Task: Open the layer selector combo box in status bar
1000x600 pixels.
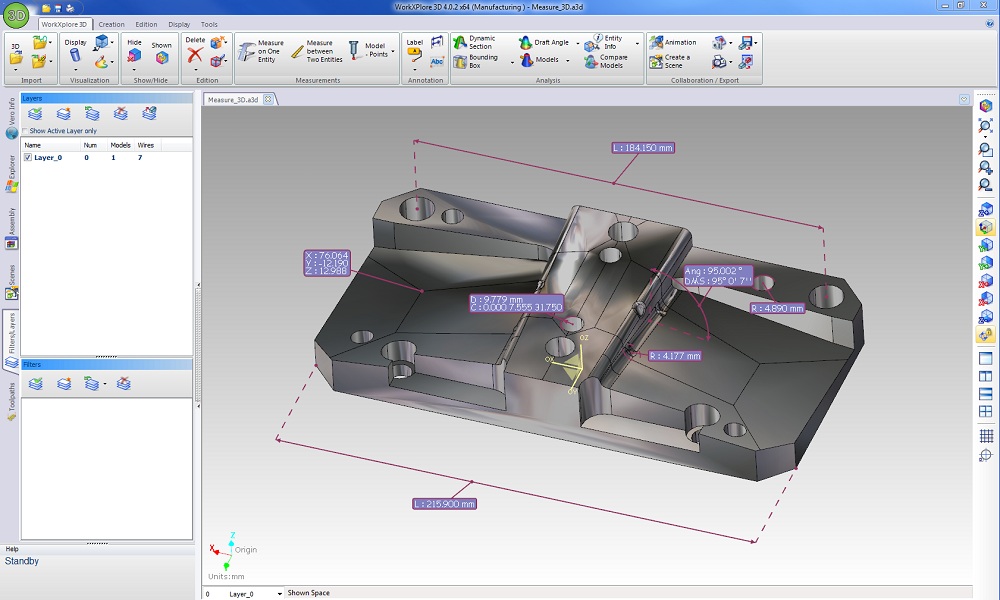Action: (x=279, y=594)
